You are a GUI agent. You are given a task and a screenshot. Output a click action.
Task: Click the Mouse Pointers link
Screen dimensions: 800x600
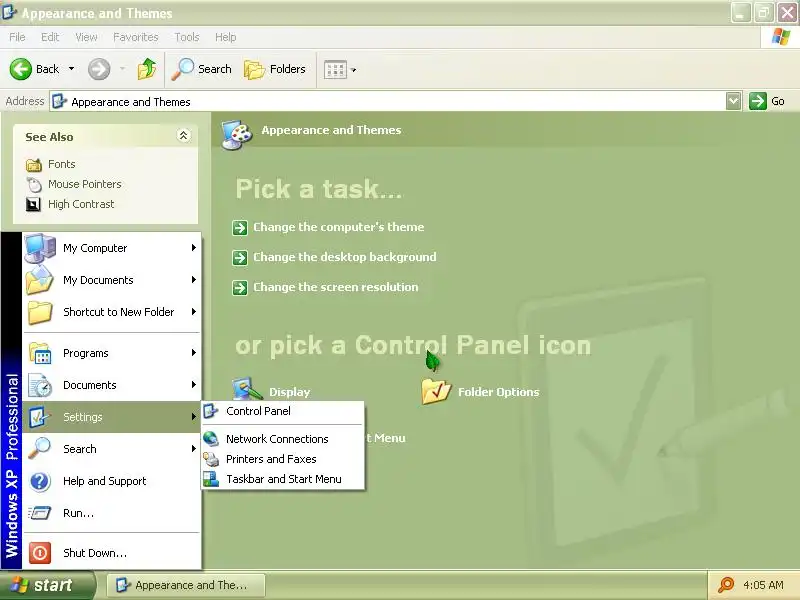point(85,184)
